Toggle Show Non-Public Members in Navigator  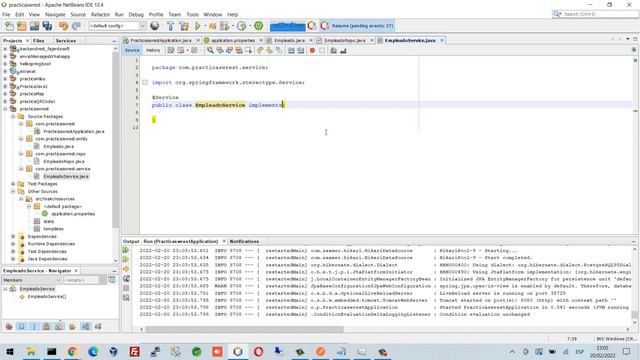pyautogui.click(x=47, y=327)
